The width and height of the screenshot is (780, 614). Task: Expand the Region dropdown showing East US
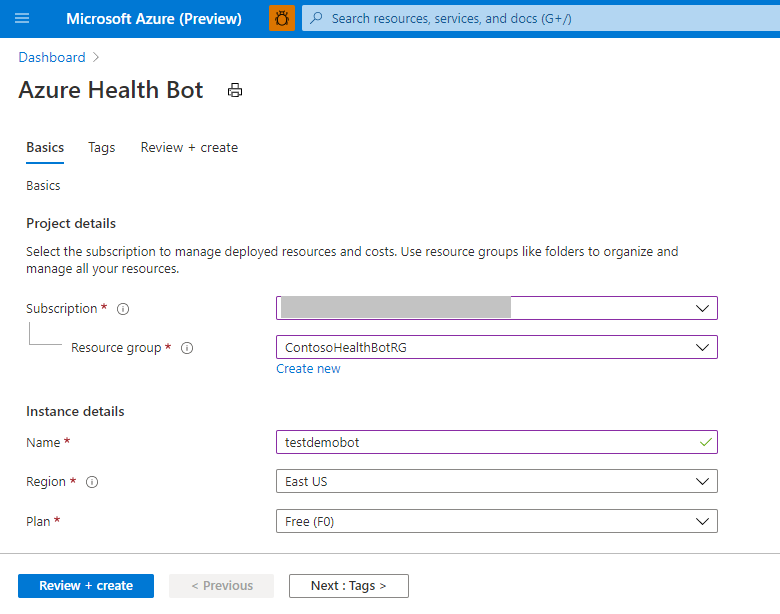[497, 481]
